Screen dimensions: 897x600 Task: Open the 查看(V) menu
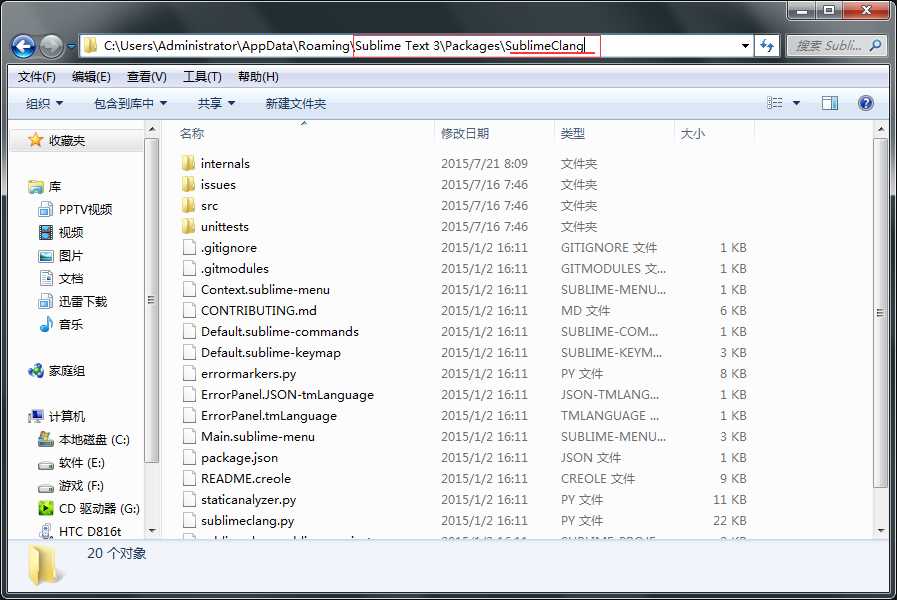point(146,77)
